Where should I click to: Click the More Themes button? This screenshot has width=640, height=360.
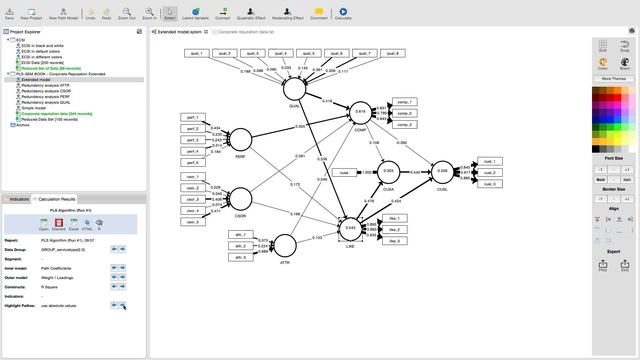click(614, 78)
